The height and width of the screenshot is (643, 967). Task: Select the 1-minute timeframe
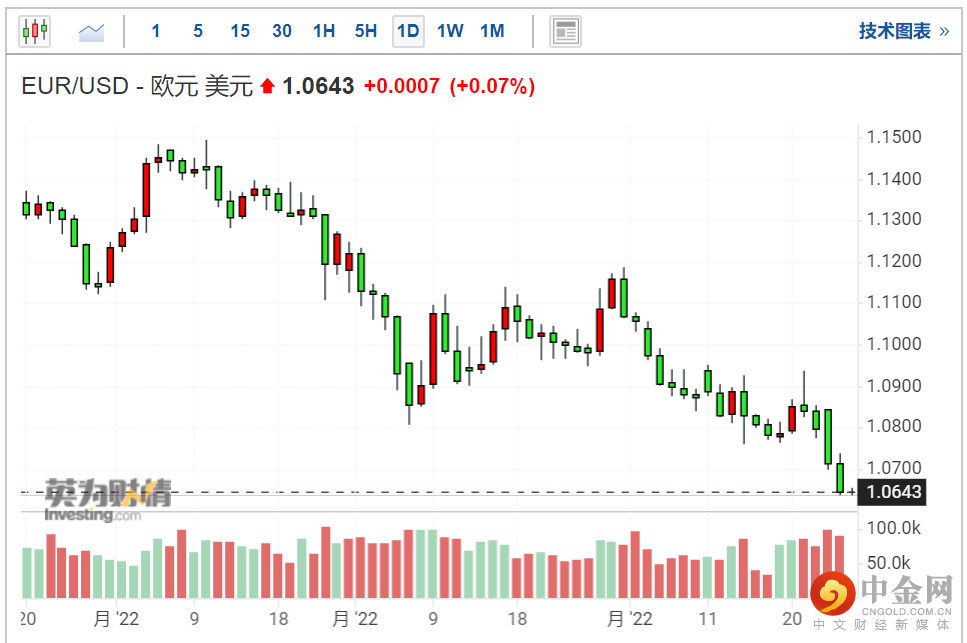coord(155,31)
